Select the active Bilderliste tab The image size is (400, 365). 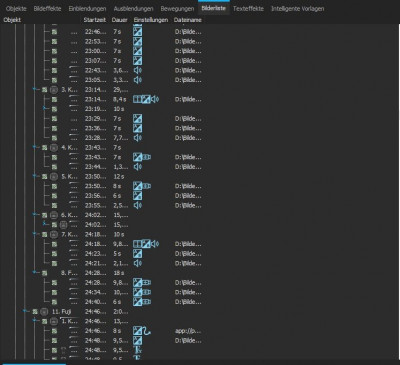point(213,9)
